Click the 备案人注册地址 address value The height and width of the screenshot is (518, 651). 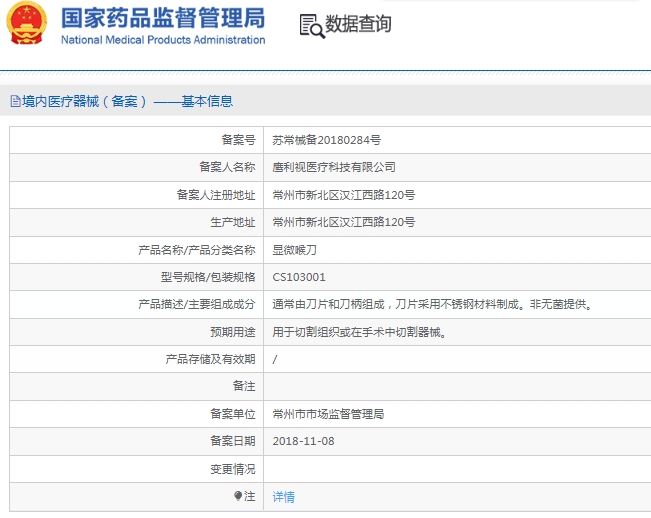pyautogui.click(x=344, y=195)
